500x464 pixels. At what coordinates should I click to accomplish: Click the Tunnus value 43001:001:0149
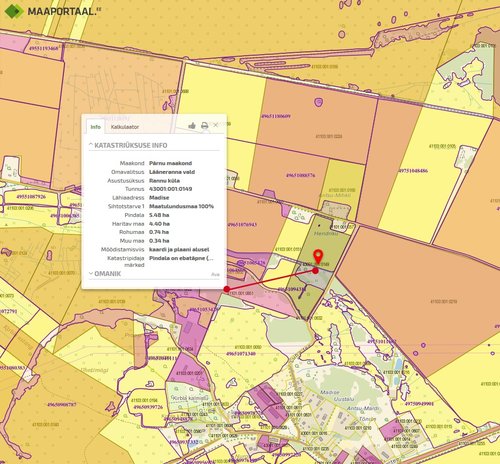tap(170, 189)
